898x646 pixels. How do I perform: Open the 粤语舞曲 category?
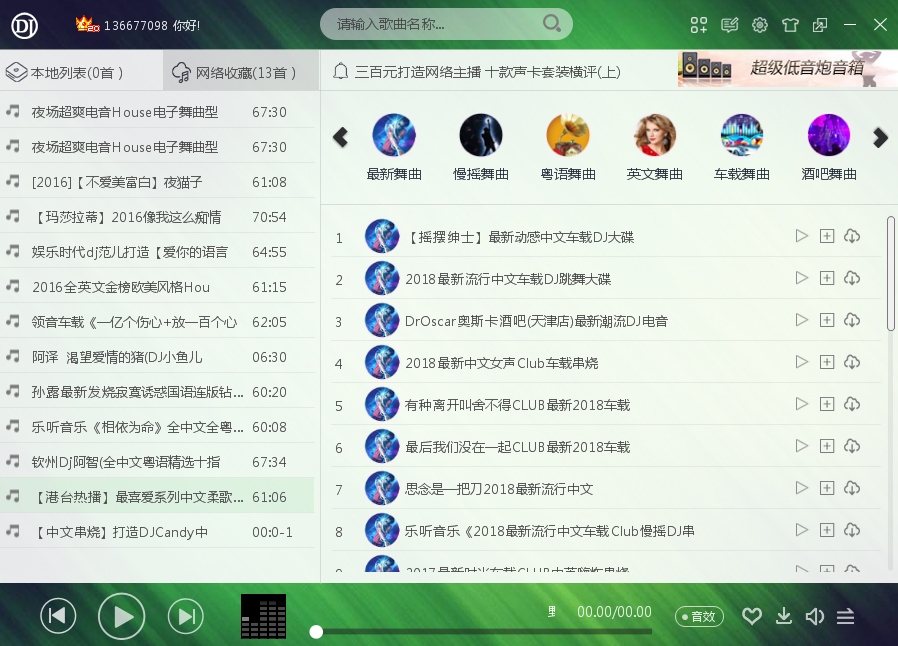pyautogui.click(x=568, y=147)
